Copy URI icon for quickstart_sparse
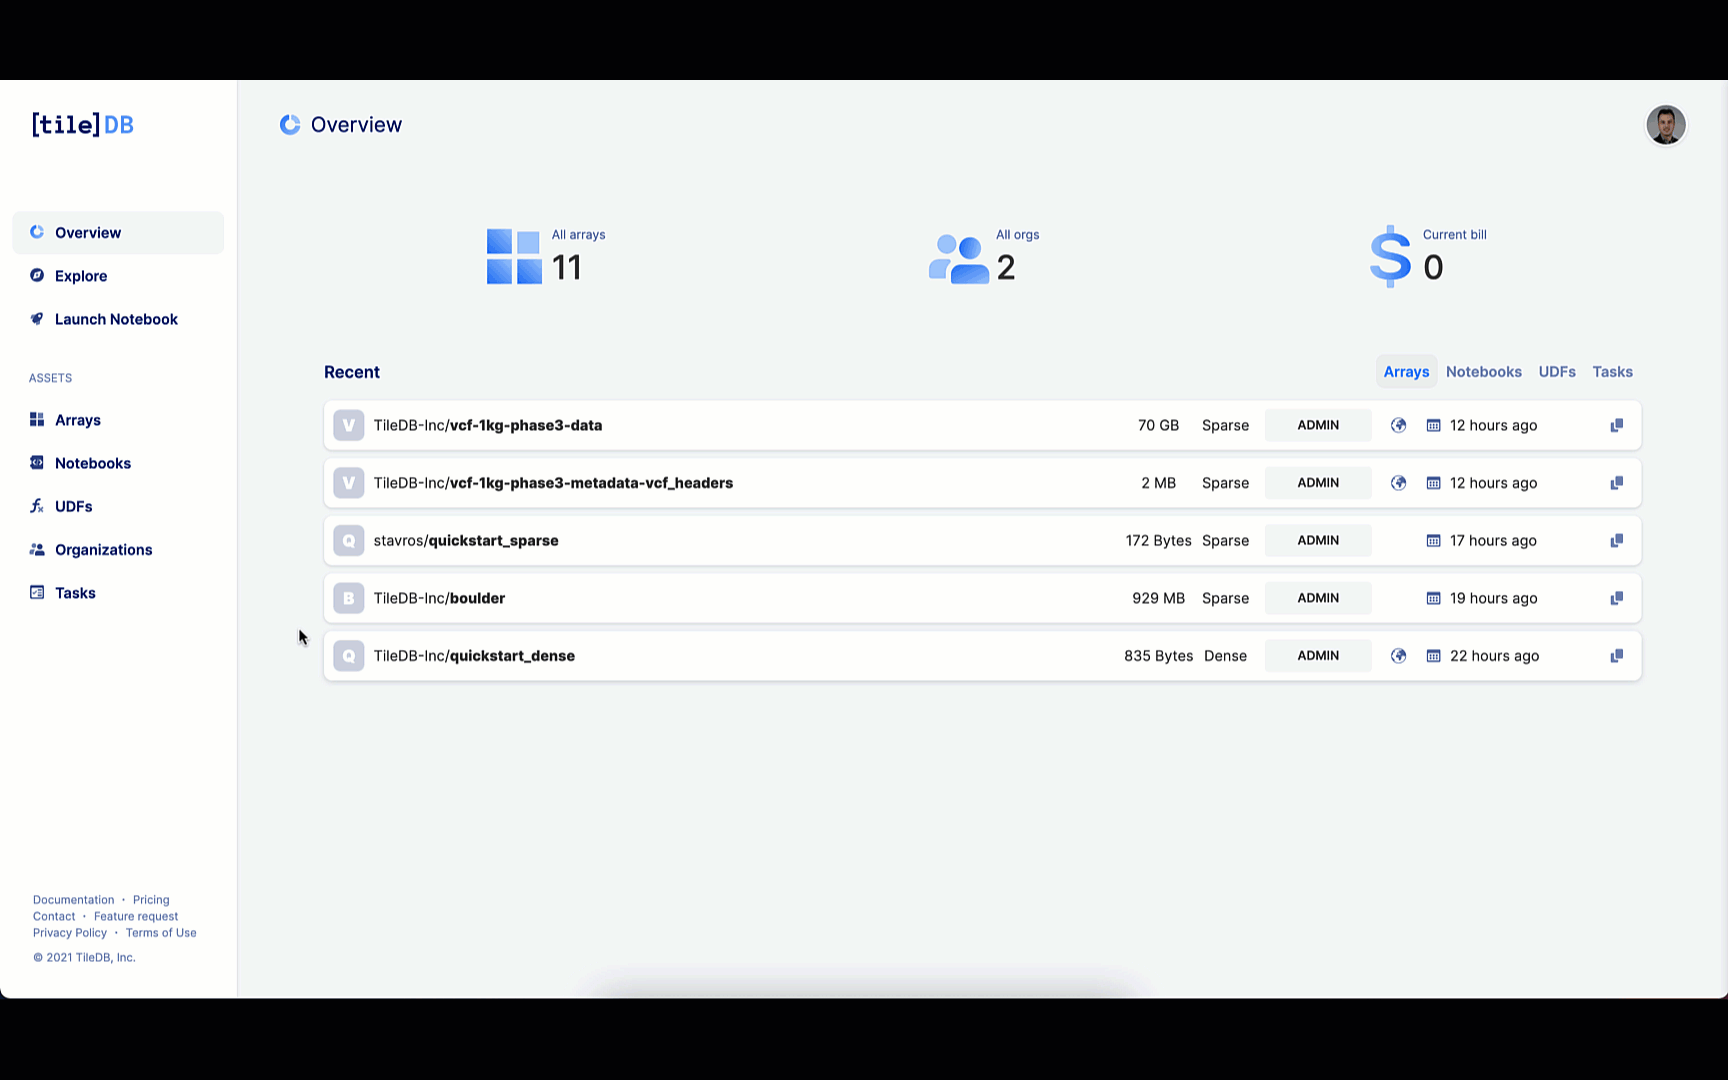The image size is (1728, 1080). coord(1616,541)
